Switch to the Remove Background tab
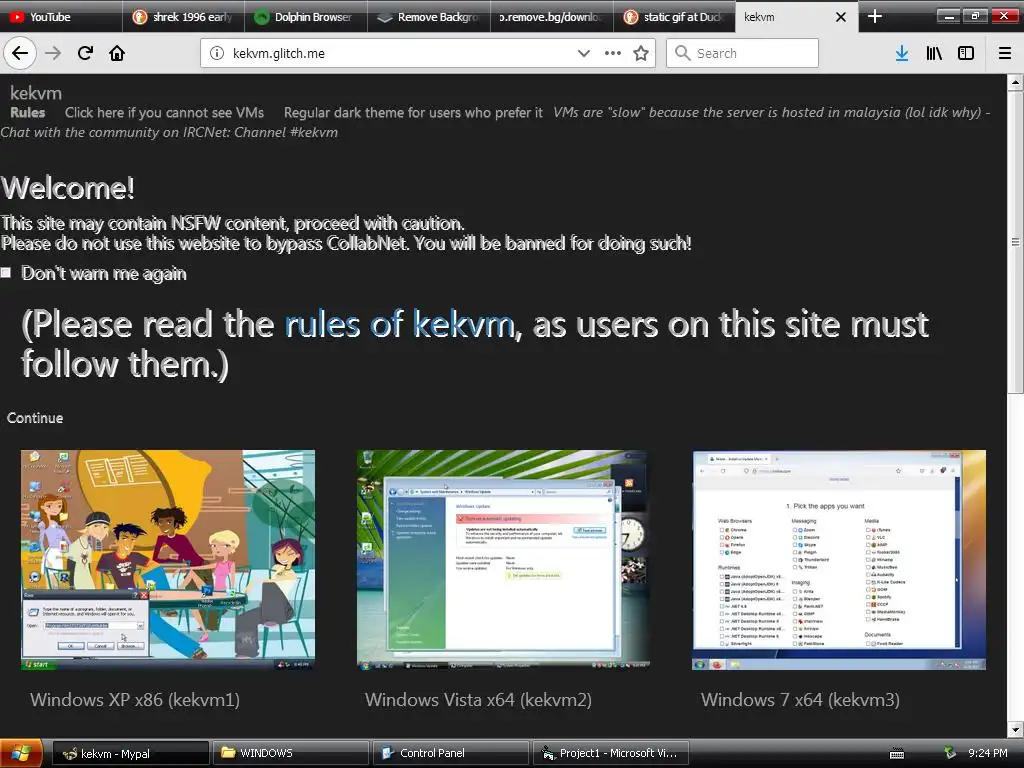 (428, 16)
